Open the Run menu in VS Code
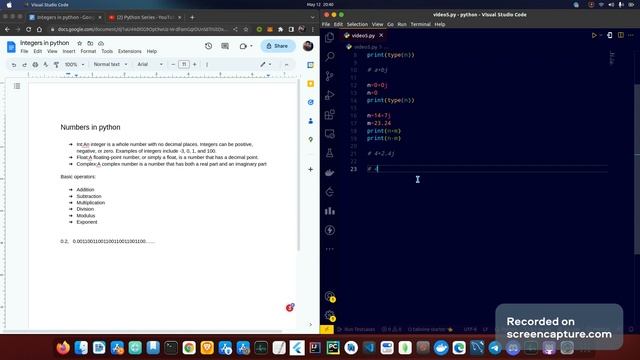This screenshot has height=360, width=640. tap(402, 24)
